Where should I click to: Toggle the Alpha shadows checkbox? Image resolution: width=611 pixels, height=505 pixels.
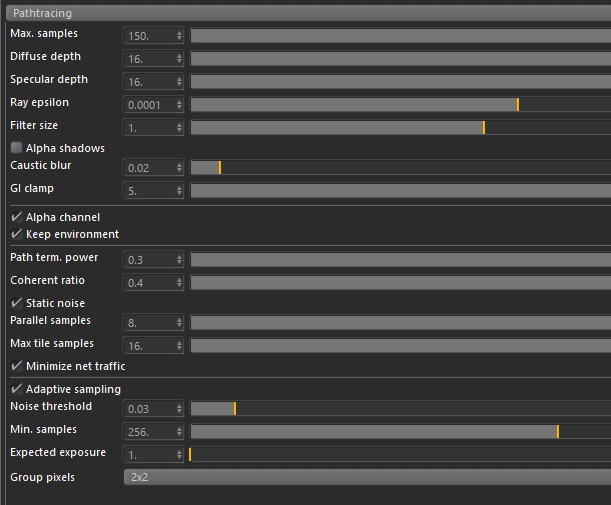(16, 148)
